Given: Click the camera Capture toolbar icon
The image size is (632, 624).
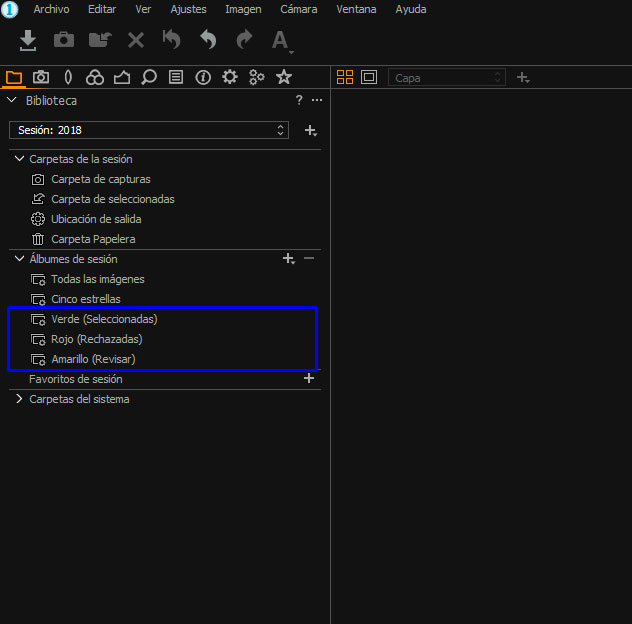Looking at the screenshot, I should 64,40.
